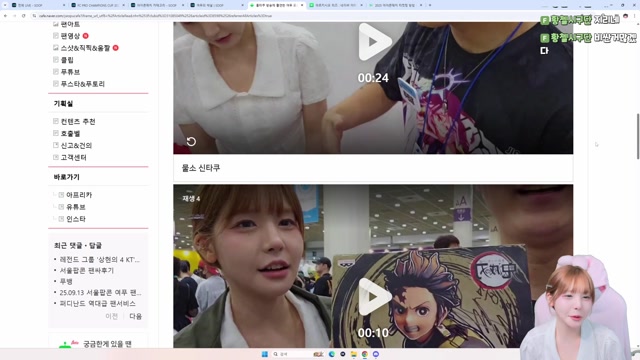Click the replay icon on the first video
Viewport: 640px width, 360px height.
point(191,141)
